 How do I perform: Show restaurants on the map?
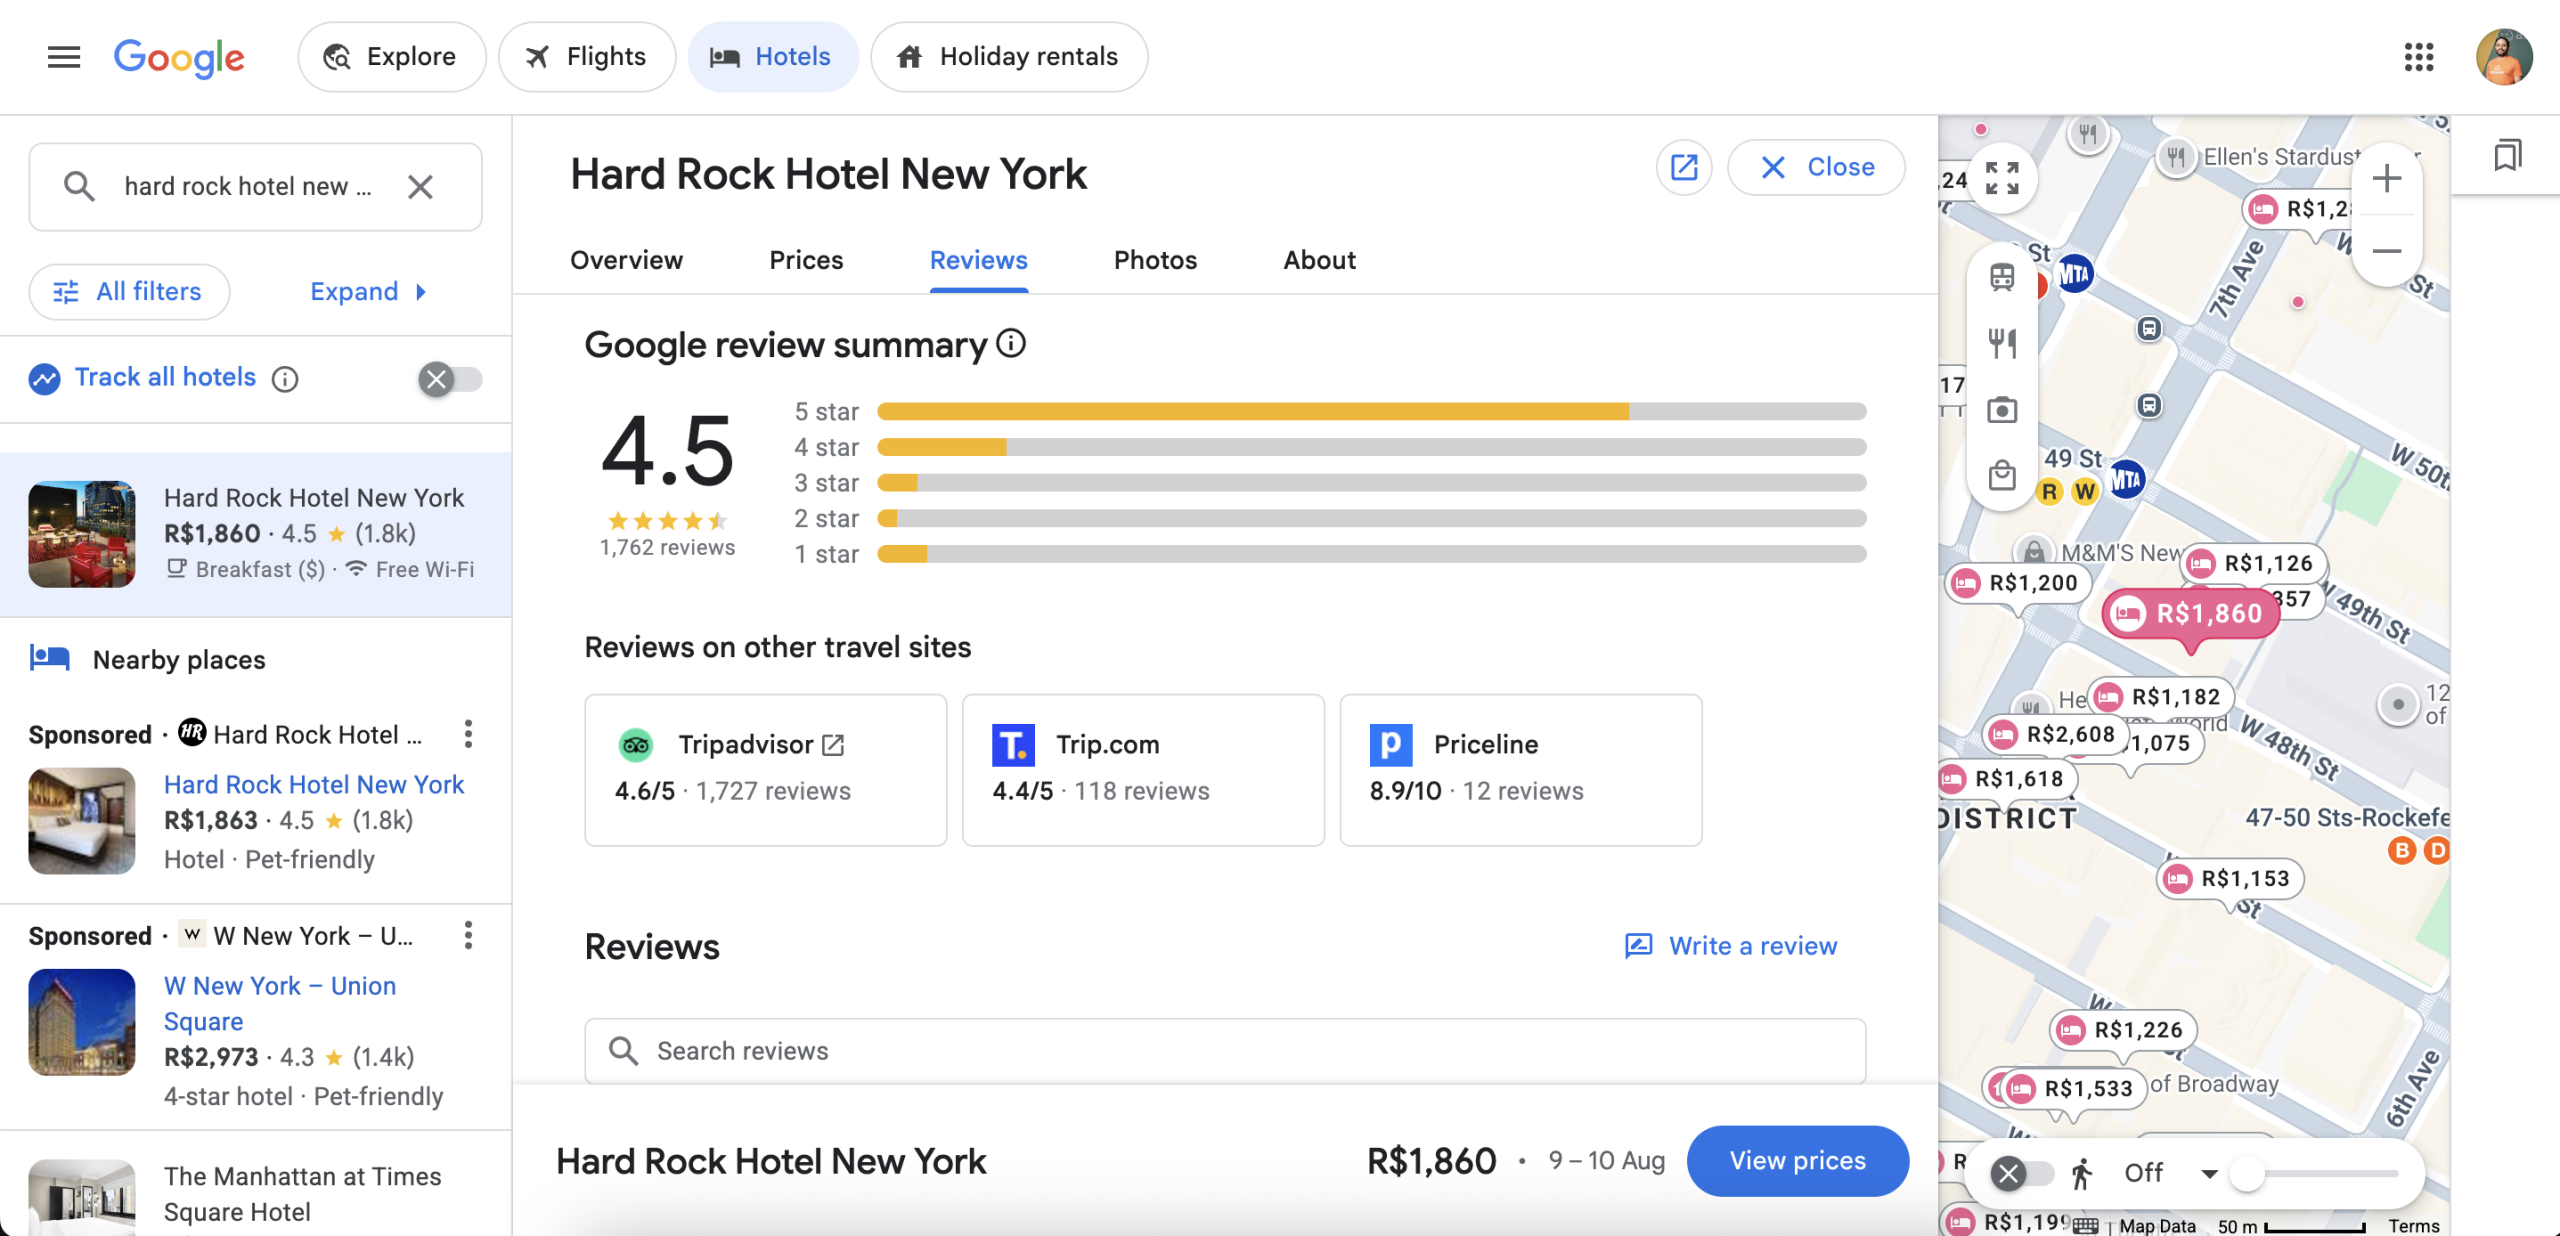pyautogui.click(x=2002, y=344)
